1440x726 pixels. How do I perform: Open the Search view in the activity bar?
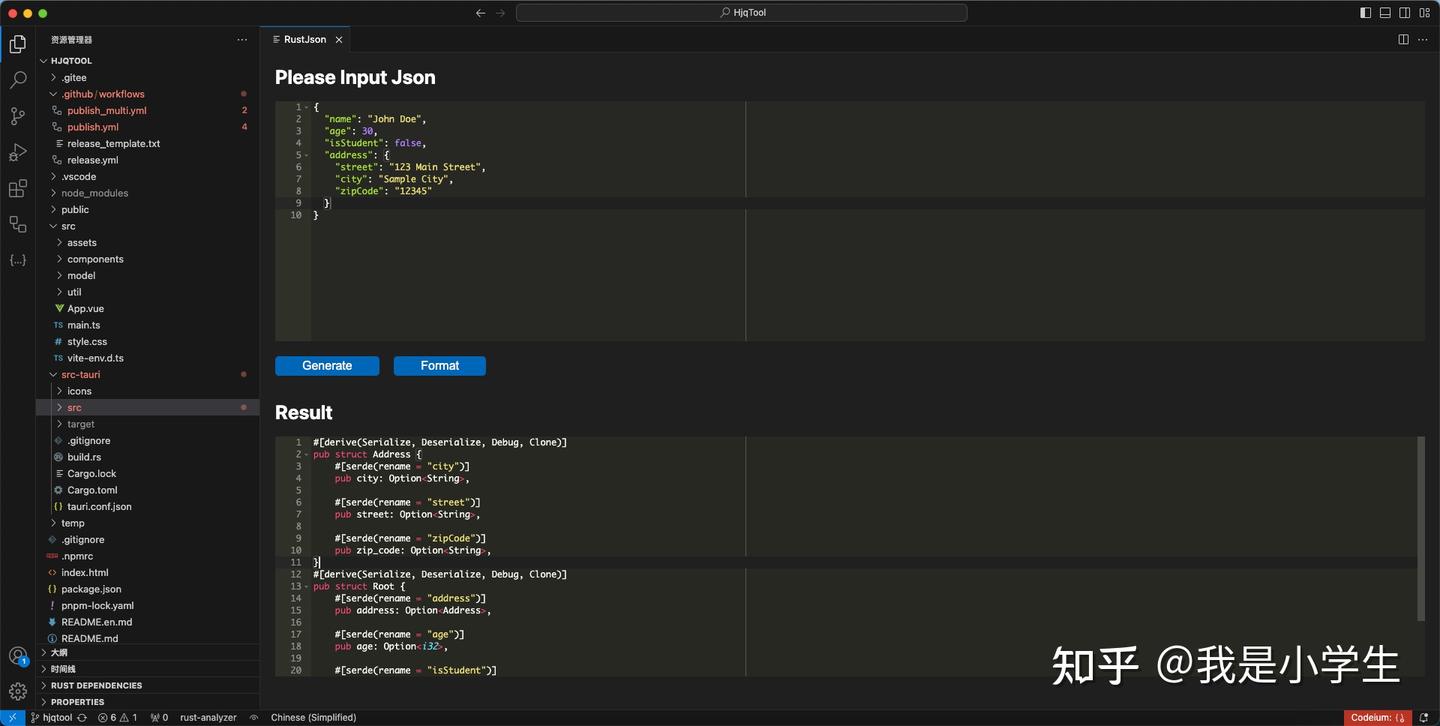tap(18, 80)
